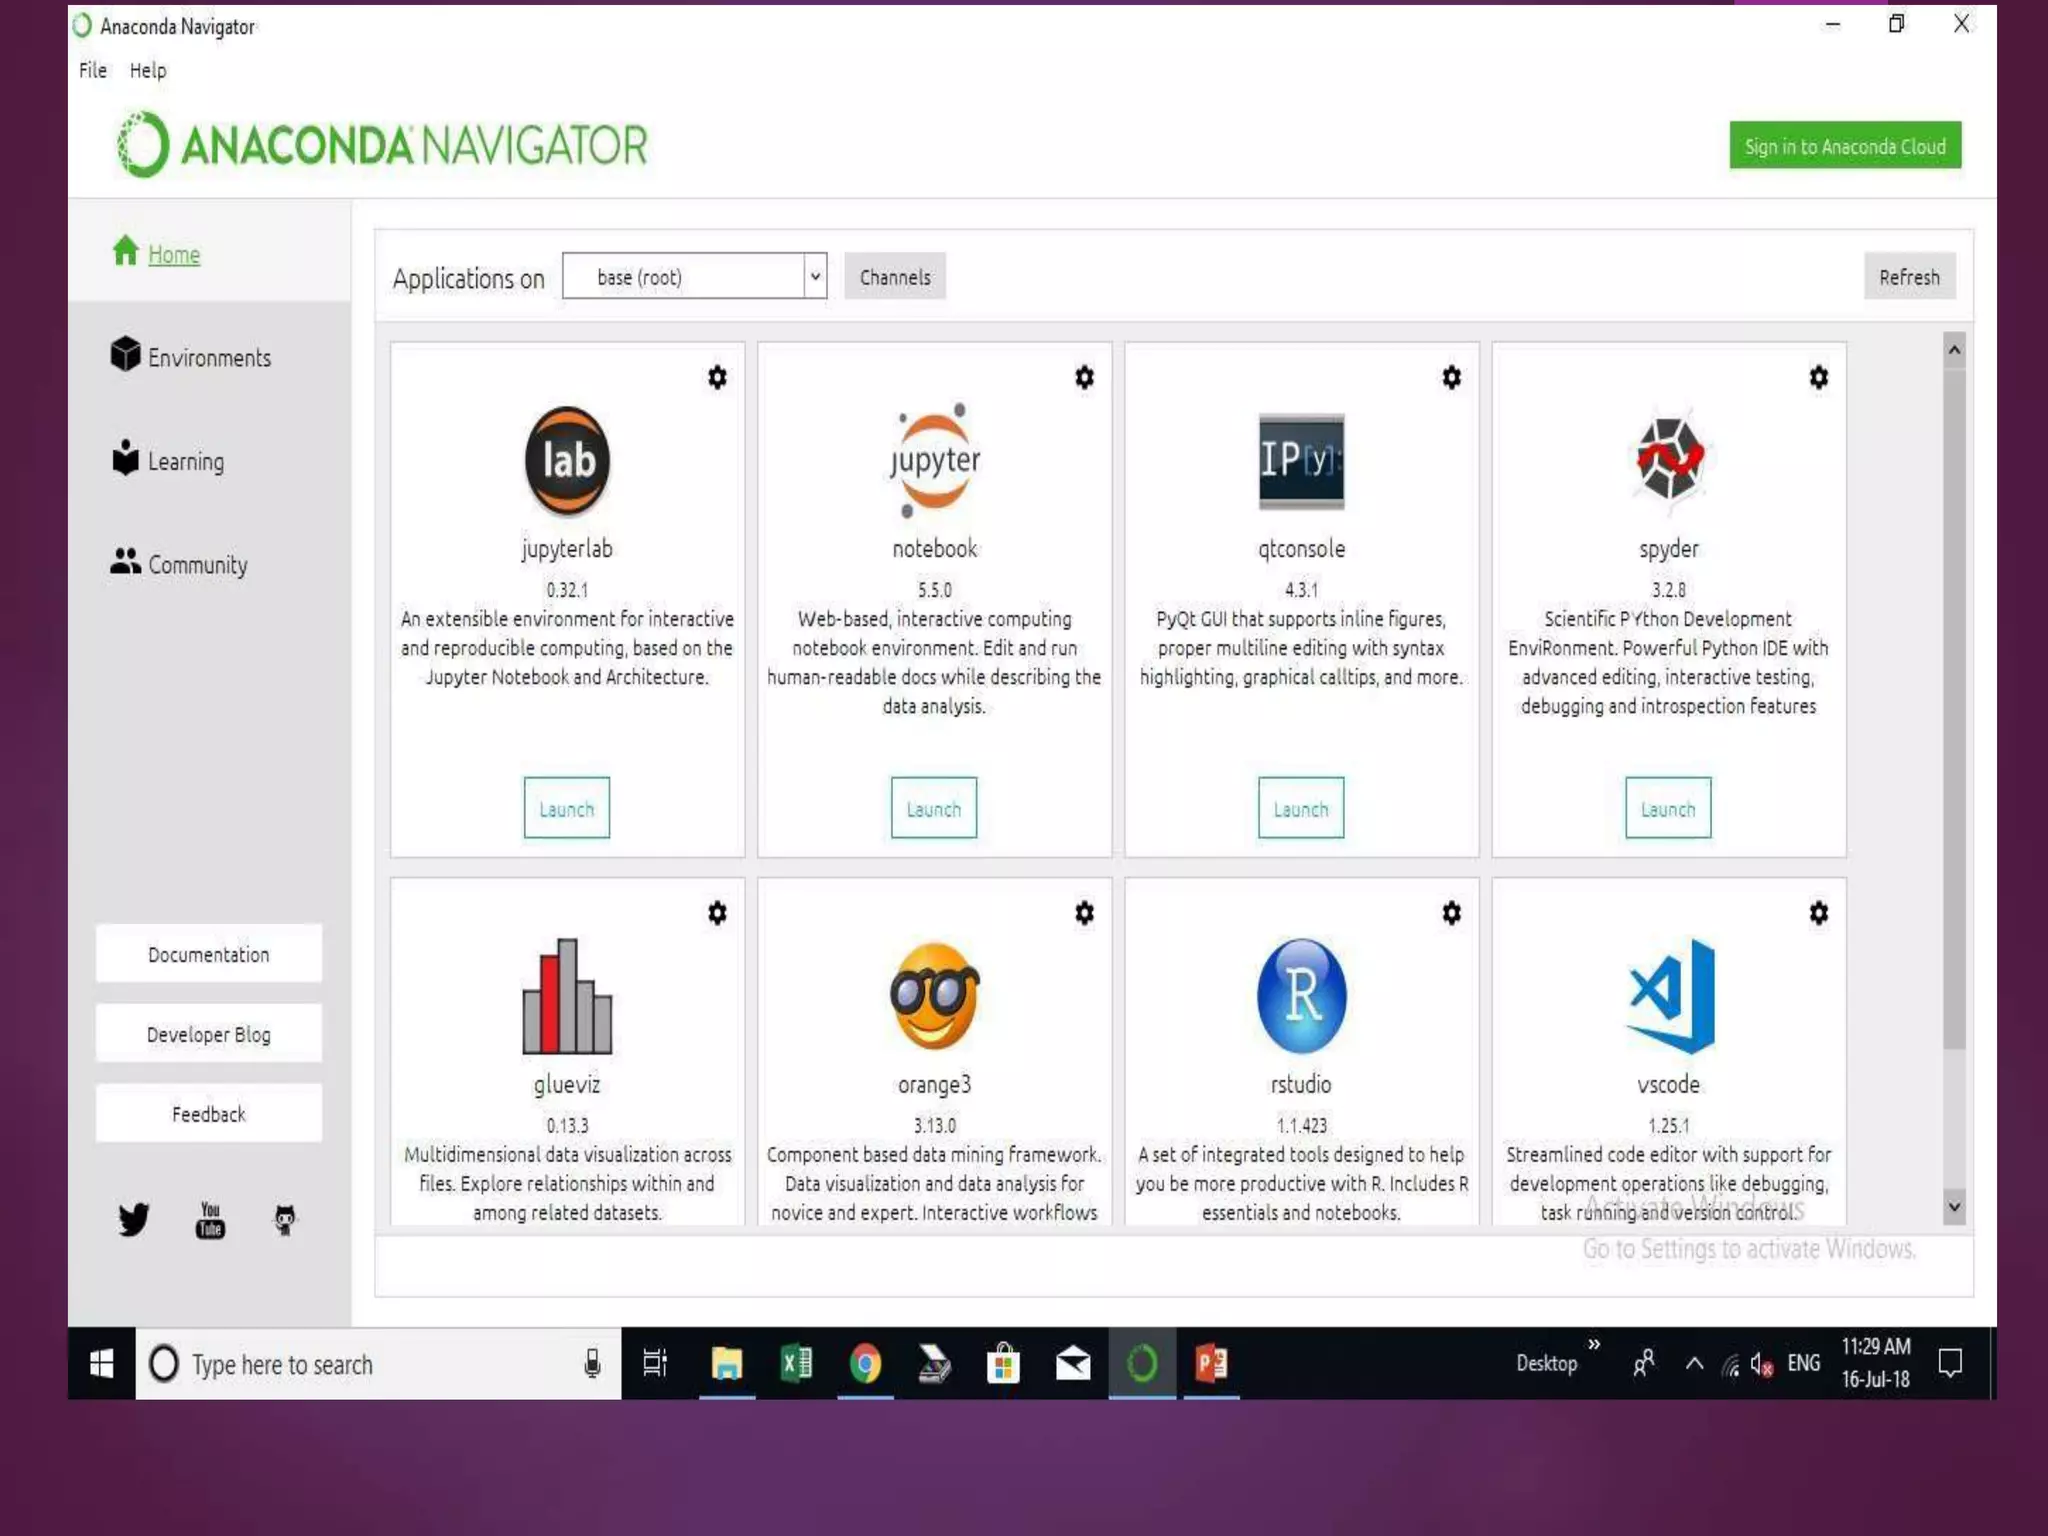The width and height of the screenshot is (2048, 1536).
Task: Click the GitHub octocat icon
Action: click(x=285, y=1219)
